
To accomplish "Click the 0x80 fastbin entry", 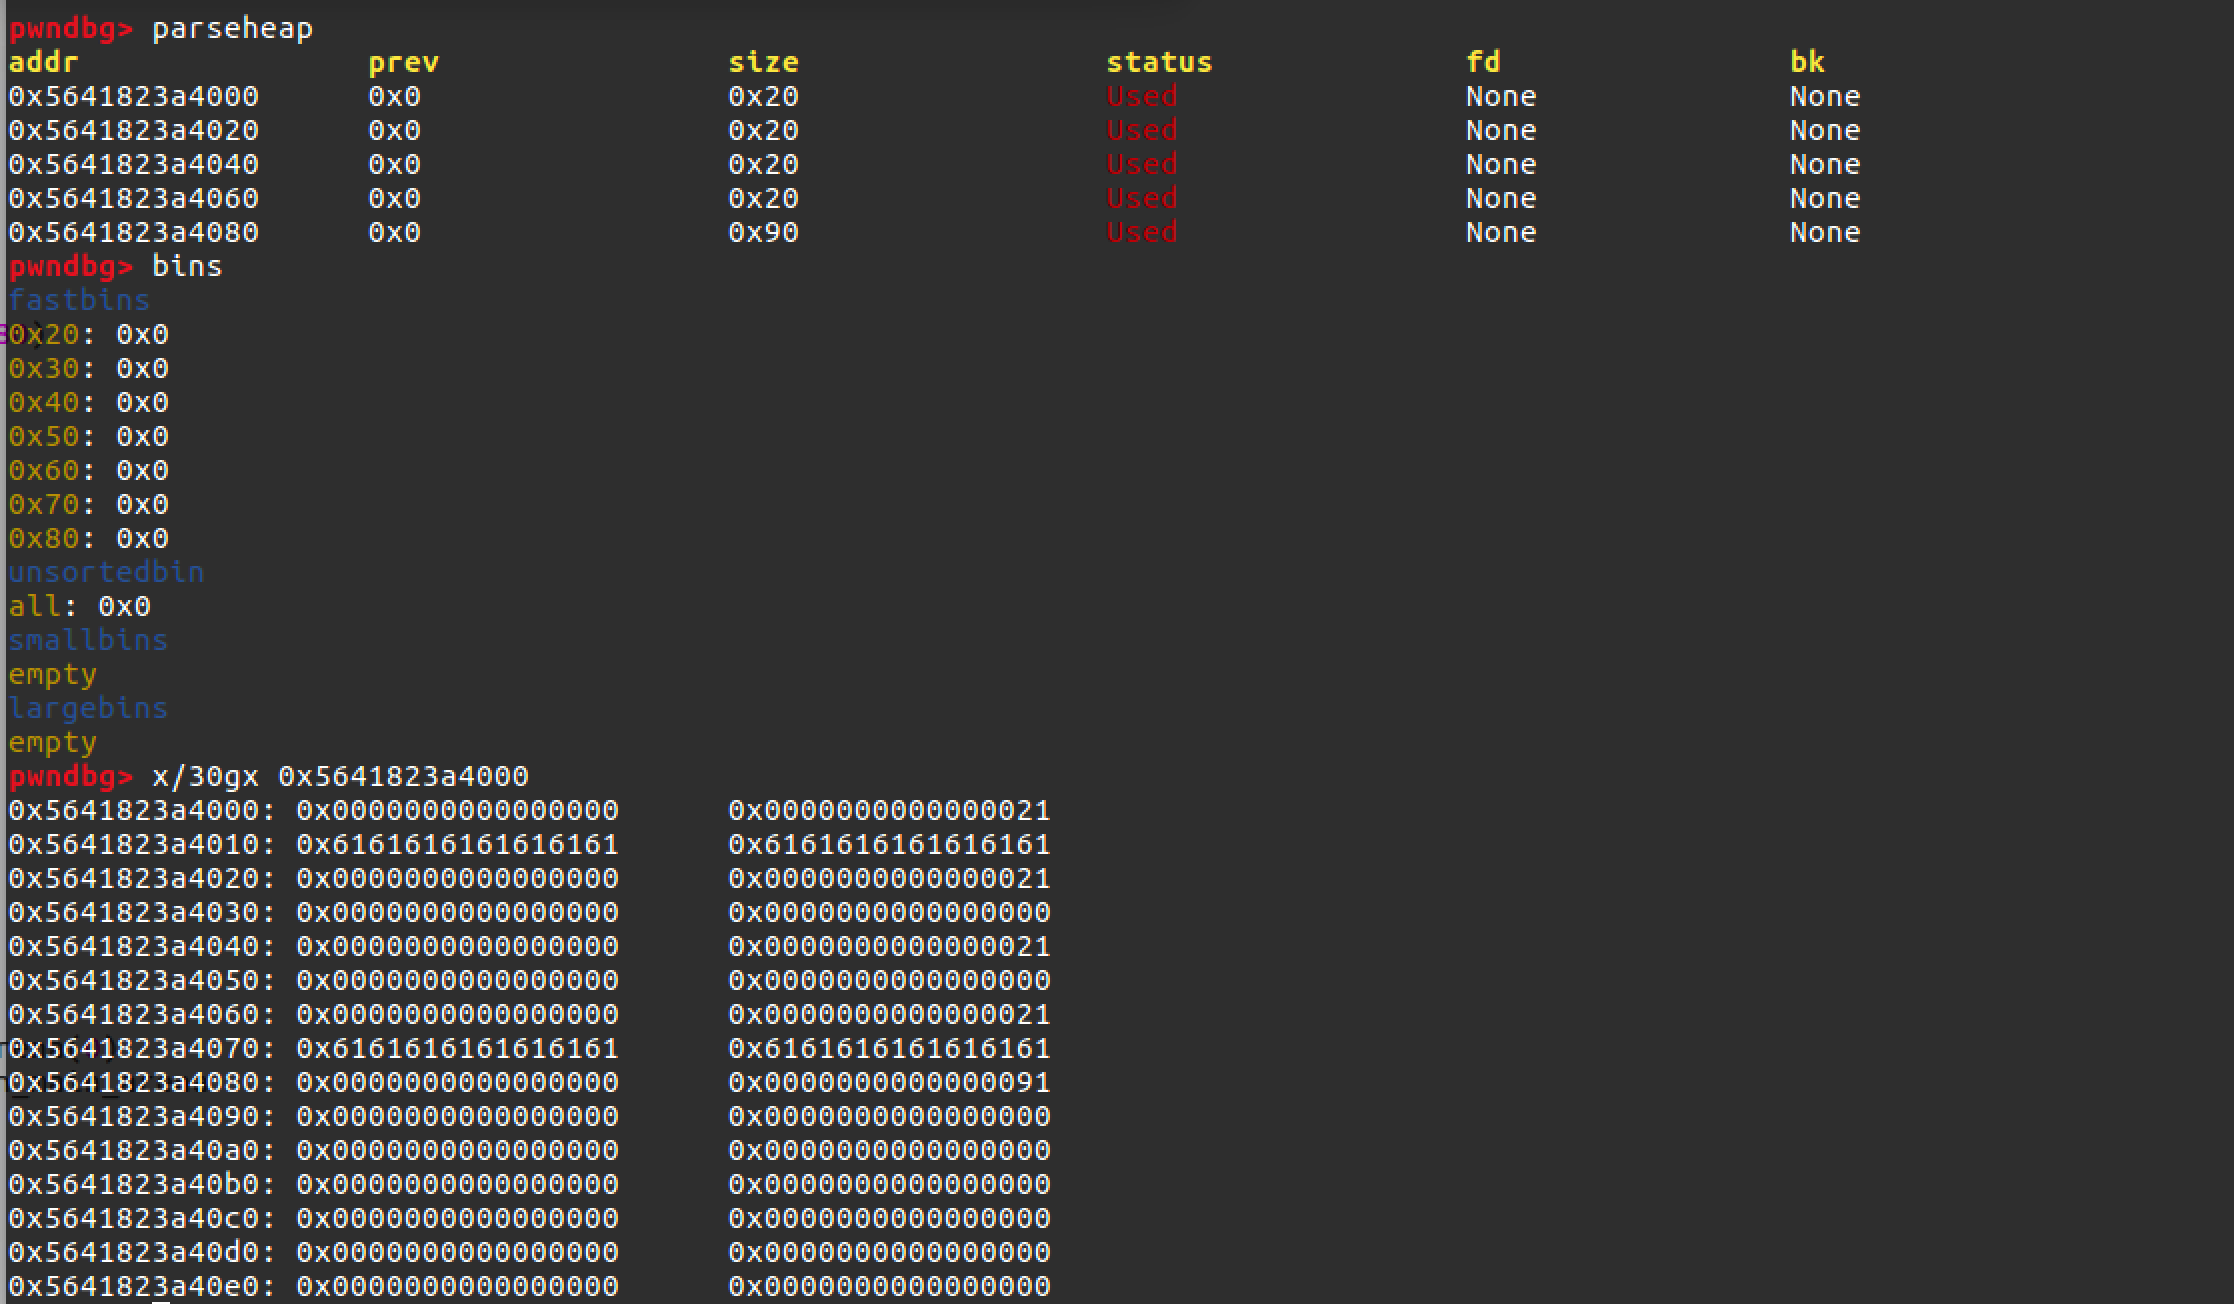I will click(88, 538).
